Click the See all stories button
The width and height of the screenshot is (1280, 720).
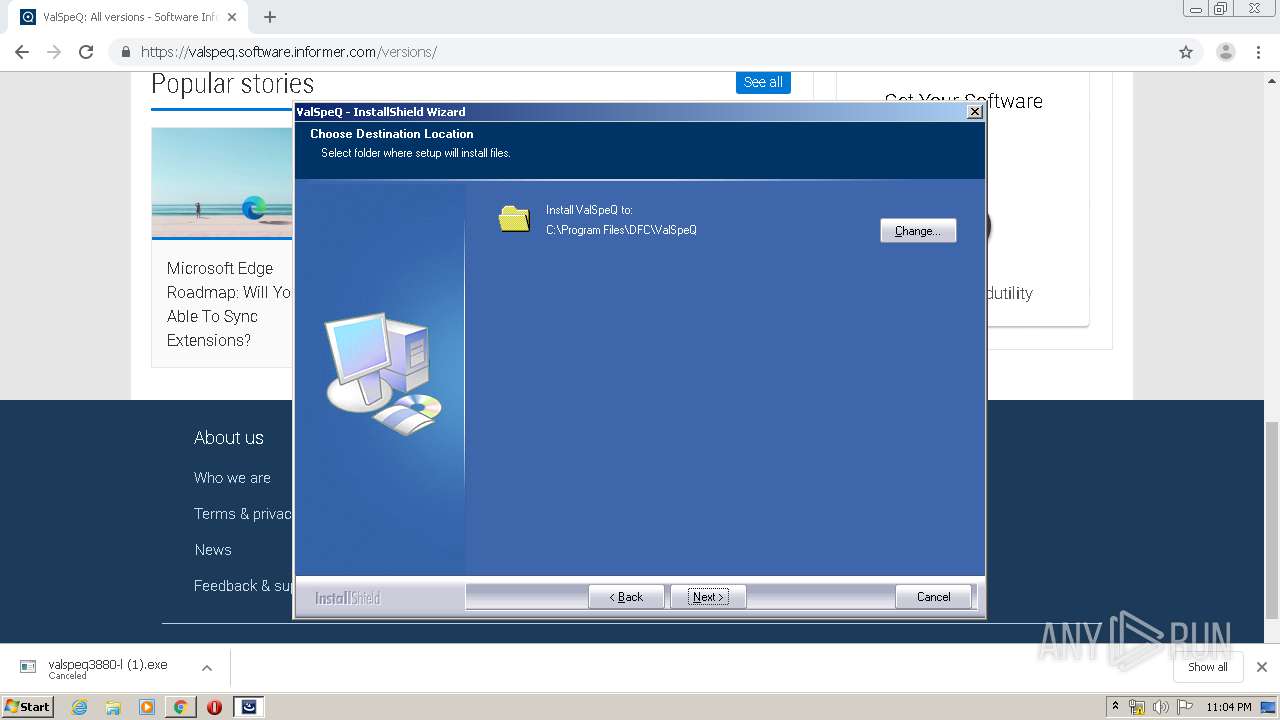763,82
